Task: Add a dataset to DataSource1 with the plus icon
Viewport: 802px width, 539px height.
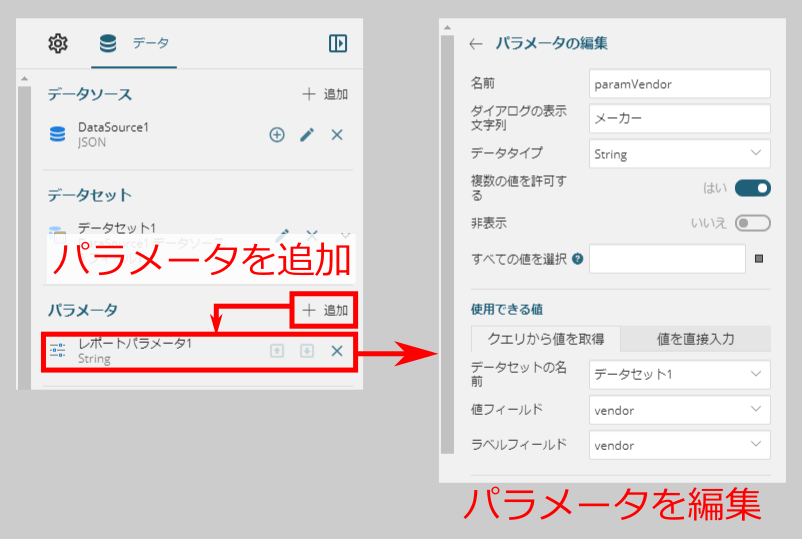Action: pyautogui.click(x=277, y=134)
